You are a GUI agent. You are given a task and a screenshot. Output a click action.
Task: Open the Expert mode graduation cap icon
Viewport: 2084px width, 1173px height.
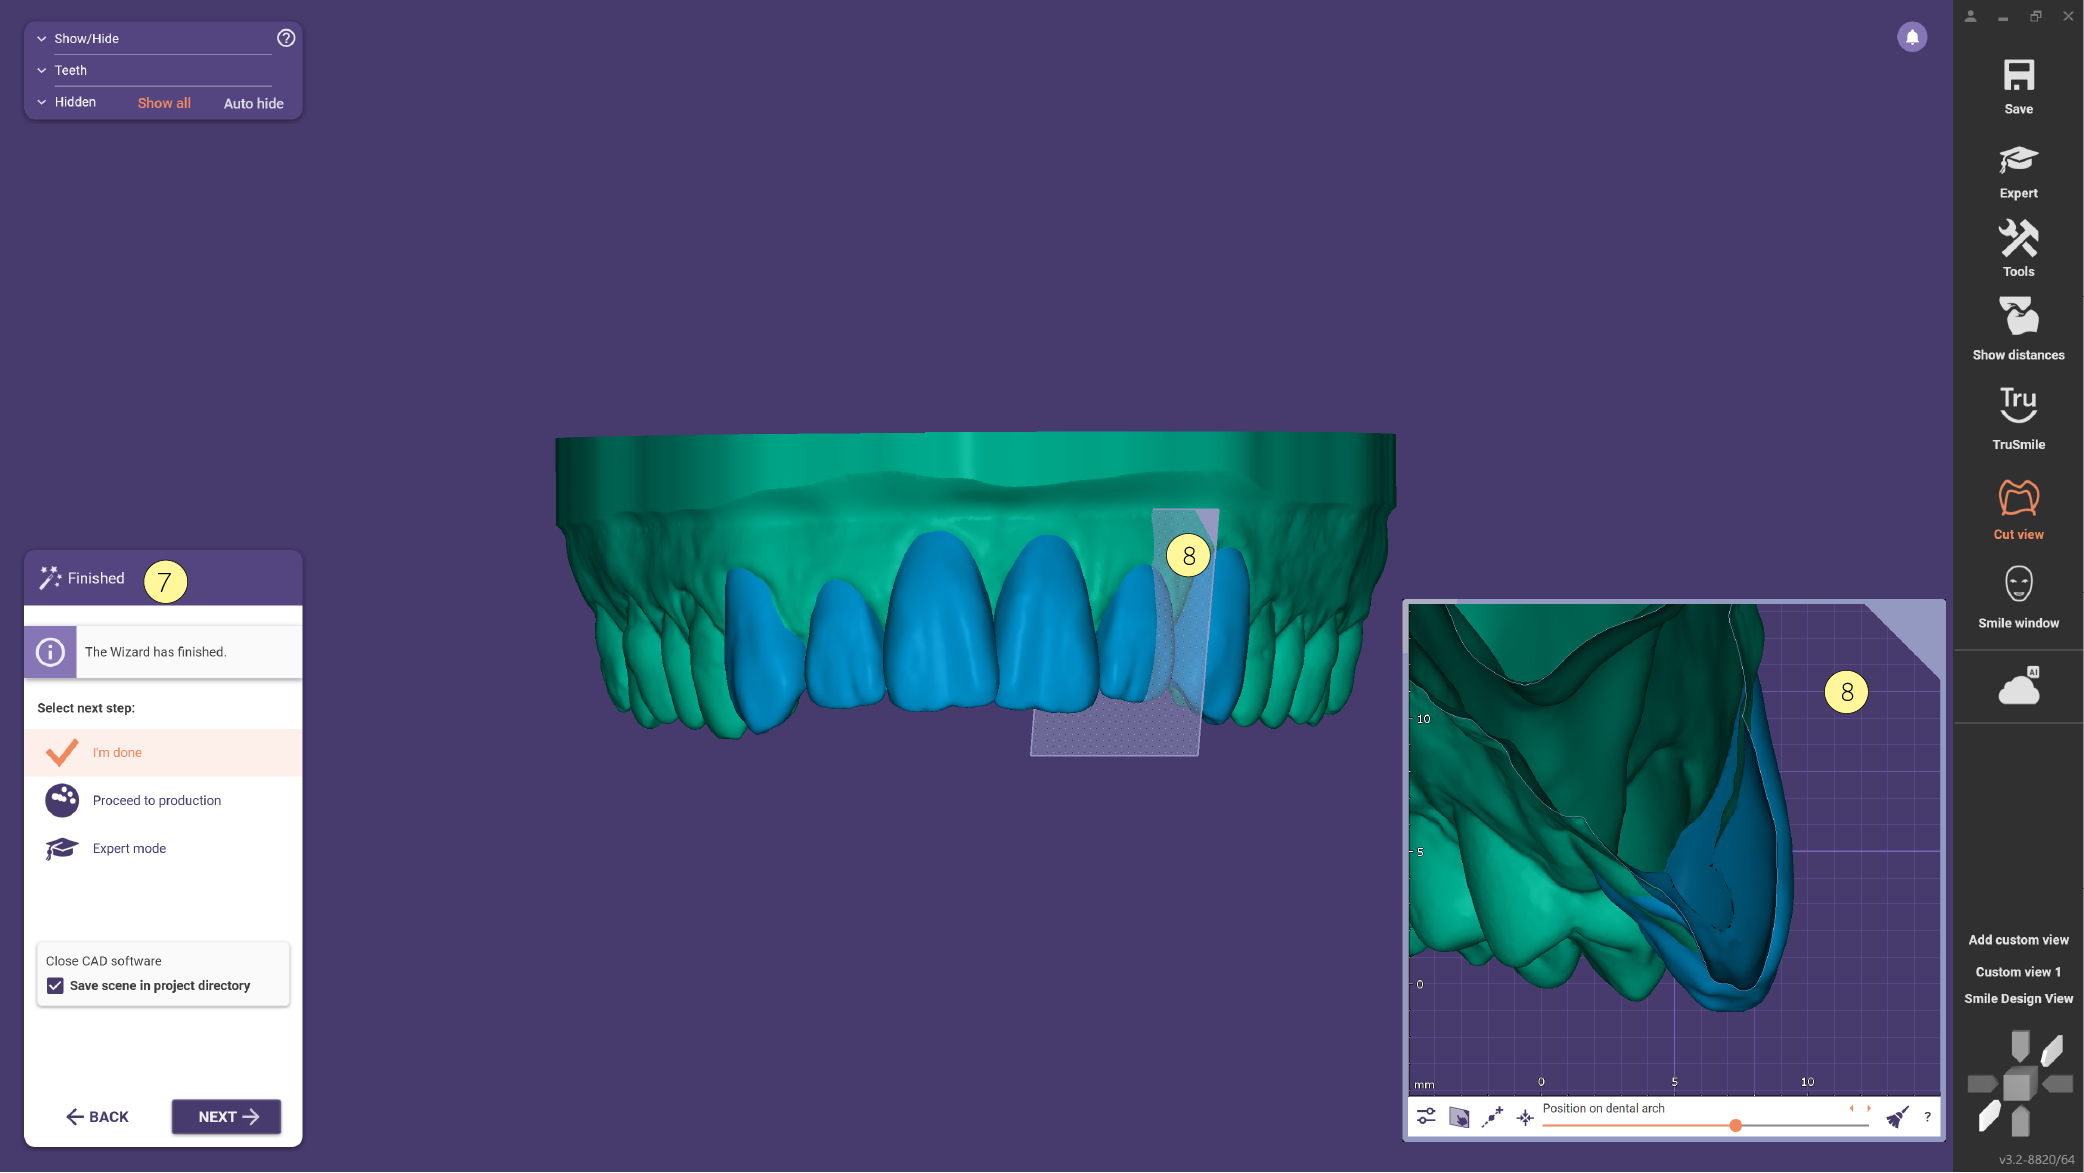(2018, 160)
